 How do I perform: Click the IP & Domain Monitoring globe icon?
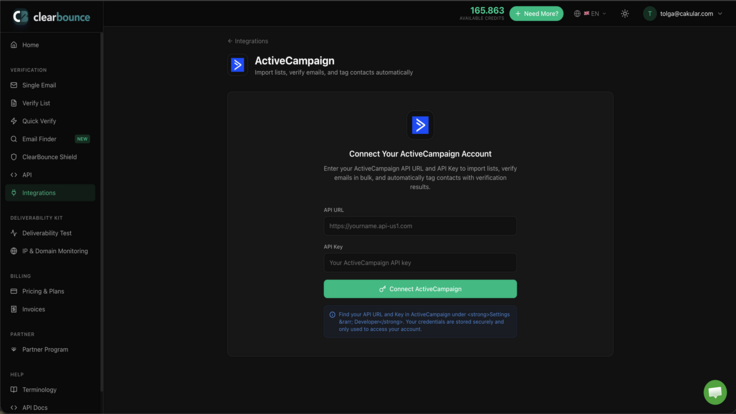pyautogui.click(x=14, y=251)
